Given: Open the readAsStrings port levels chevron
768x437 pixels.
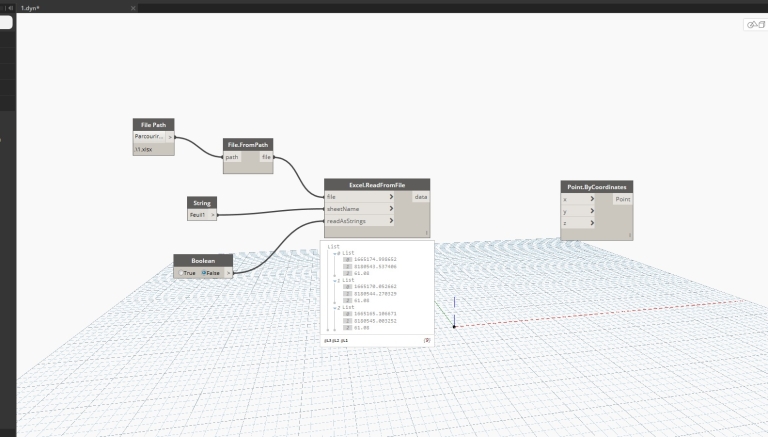Looking at the screenshot, I should click(391, 221).
